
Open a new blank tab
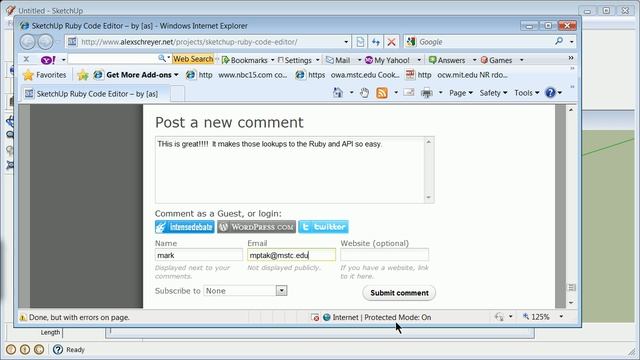pos(177,94)
